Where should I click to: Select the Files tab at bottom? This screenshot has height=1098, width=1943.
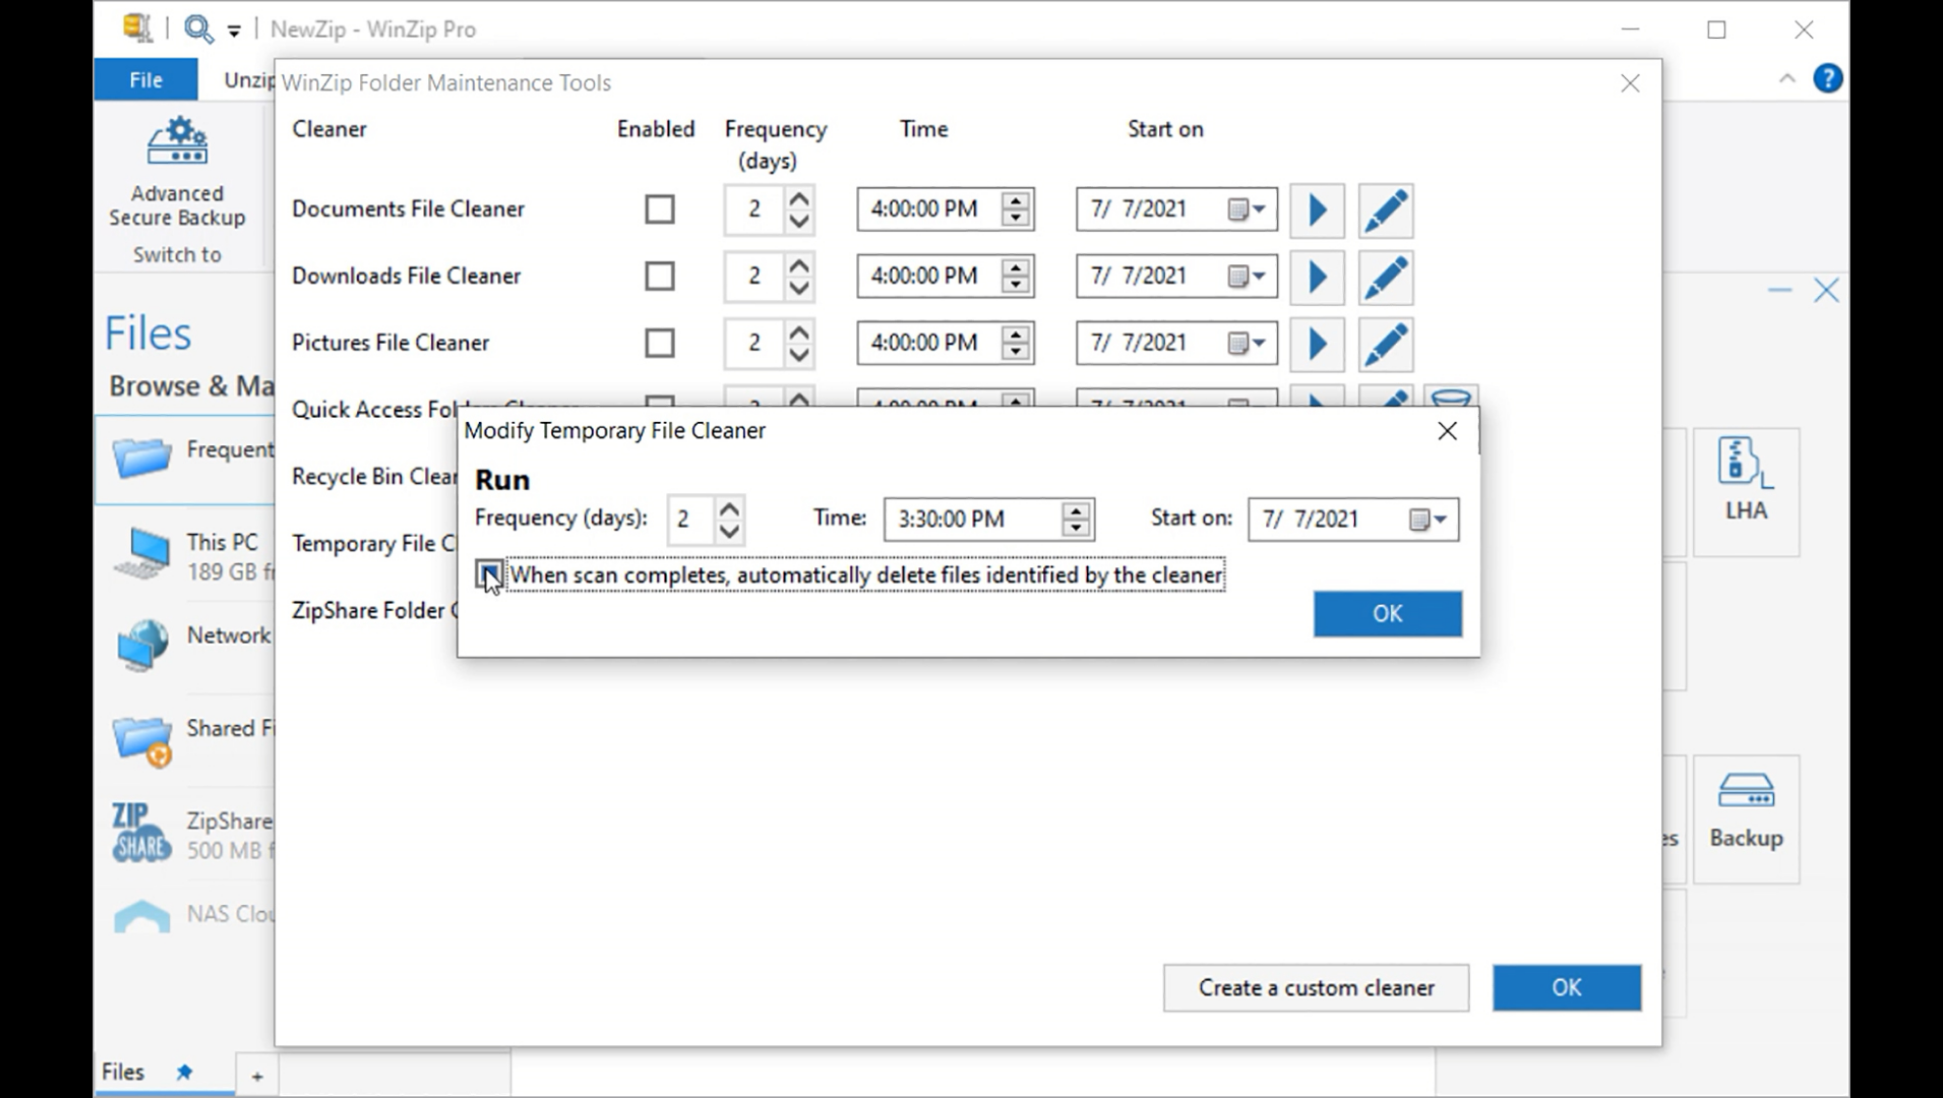coord(124,1072)
